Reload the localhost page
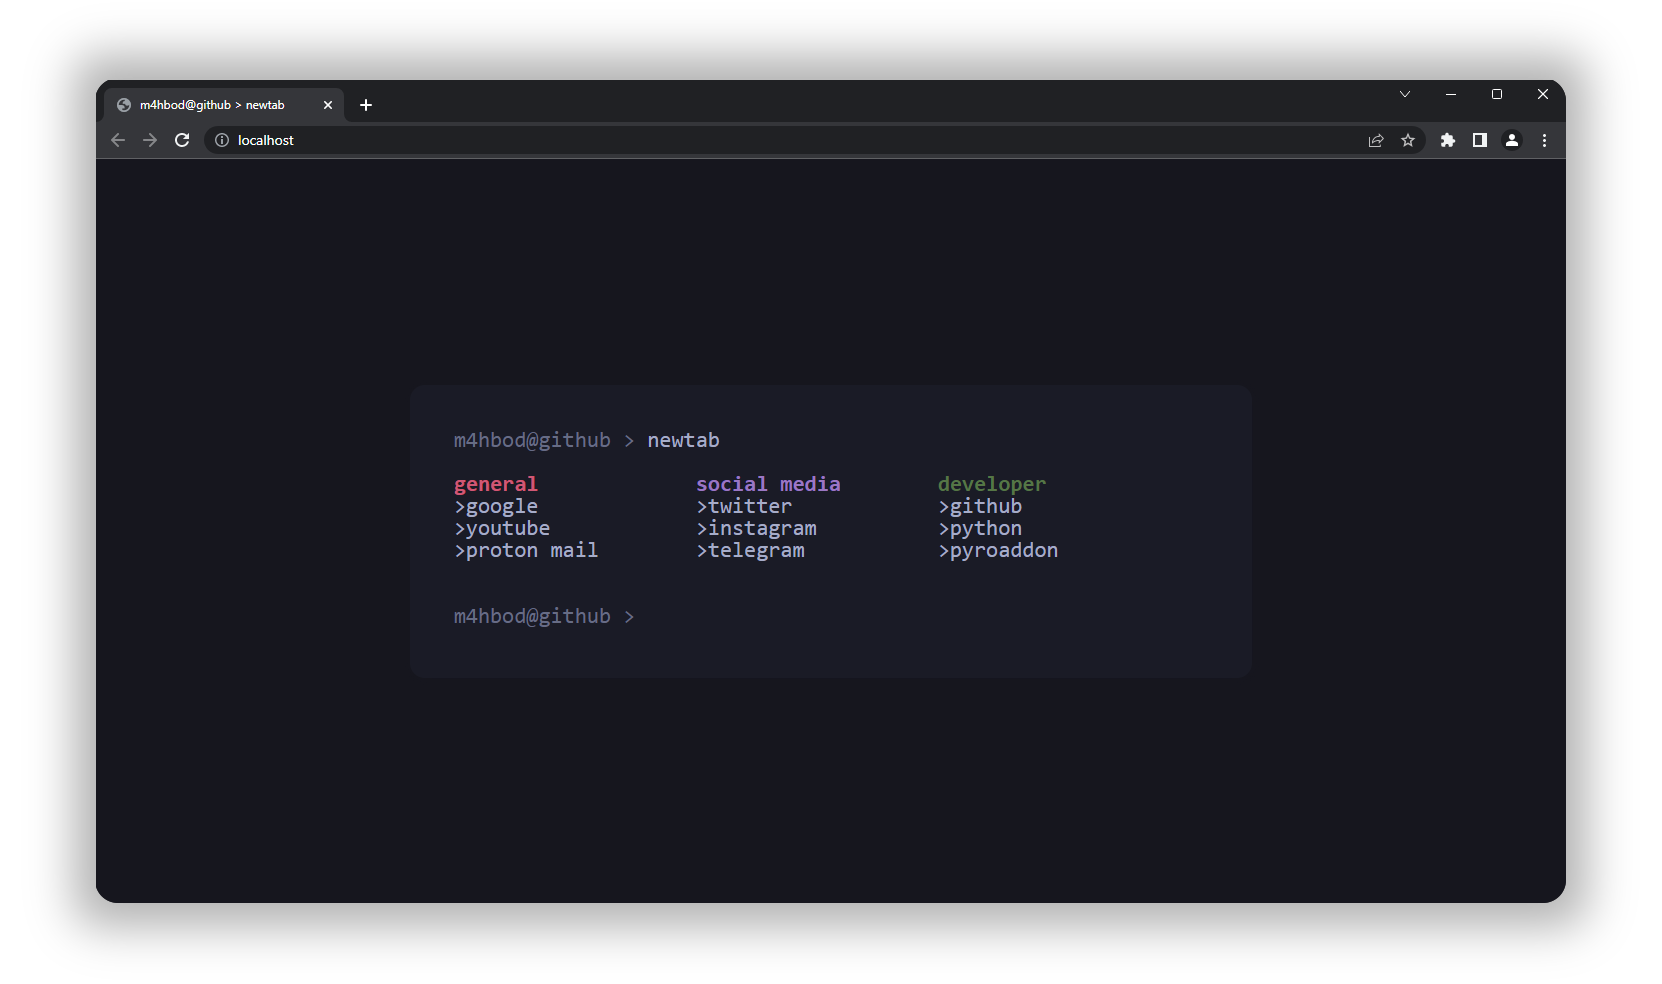 [x=182, y=140]
